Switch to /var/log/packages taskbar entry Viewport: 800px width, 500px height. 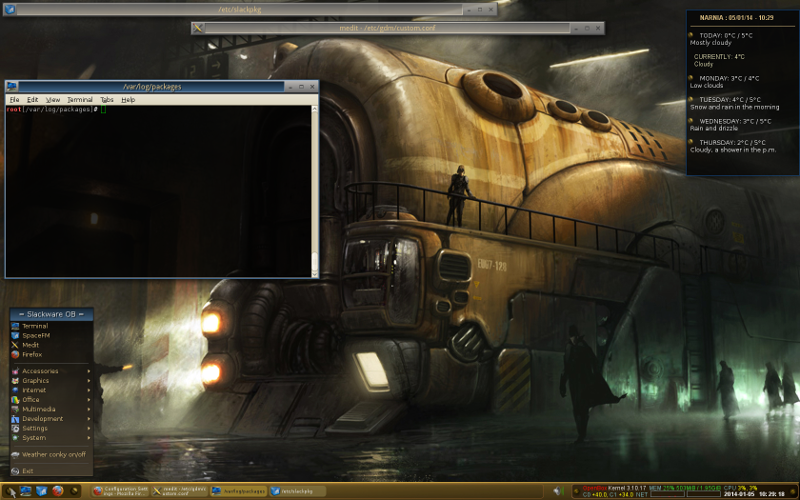pyautogui.click(x=239, y=491)
